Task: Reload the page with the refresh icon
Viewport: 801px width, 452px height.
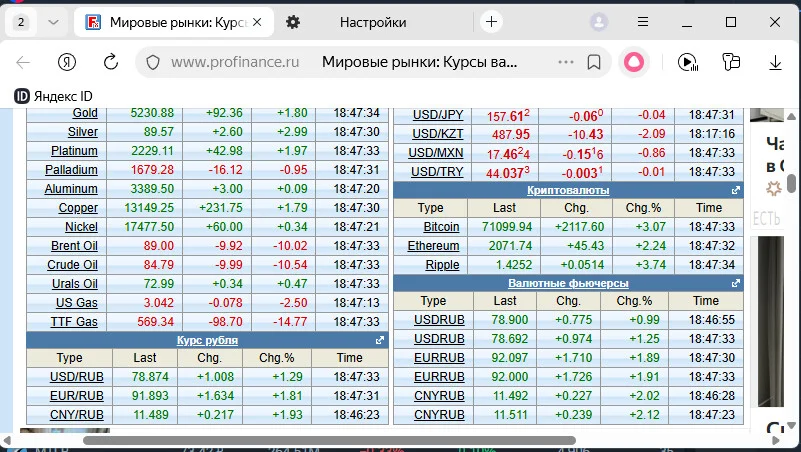Action: (x=111, y=62)
